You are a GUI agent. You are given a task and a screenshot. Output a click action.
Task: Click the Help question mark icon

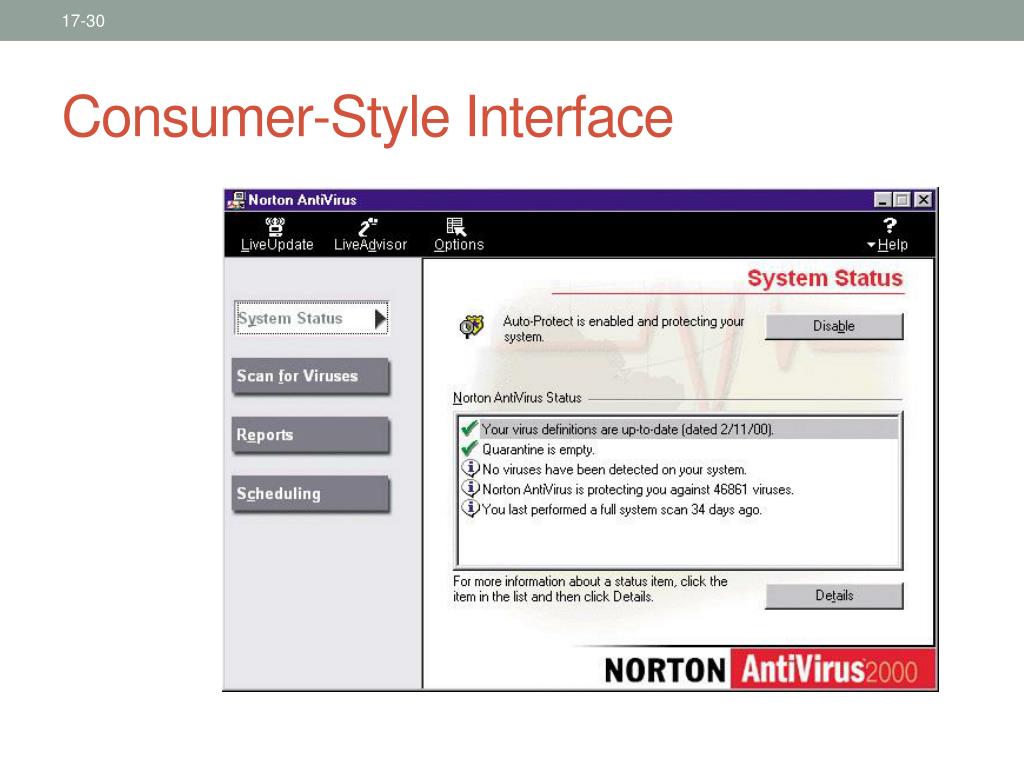889,225
